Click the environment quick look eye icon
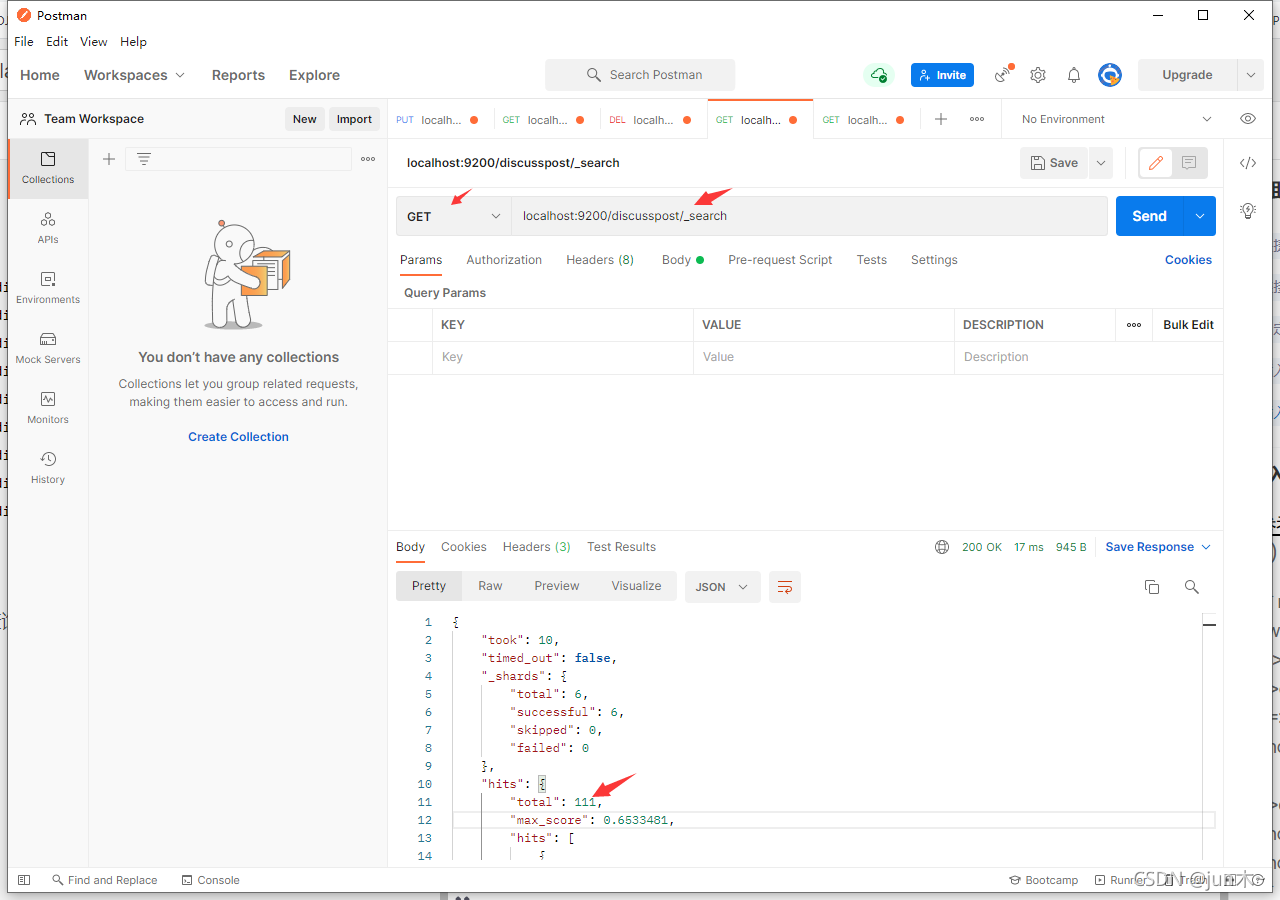This screenshot has height=900, width=1280. coord(1248,119)
